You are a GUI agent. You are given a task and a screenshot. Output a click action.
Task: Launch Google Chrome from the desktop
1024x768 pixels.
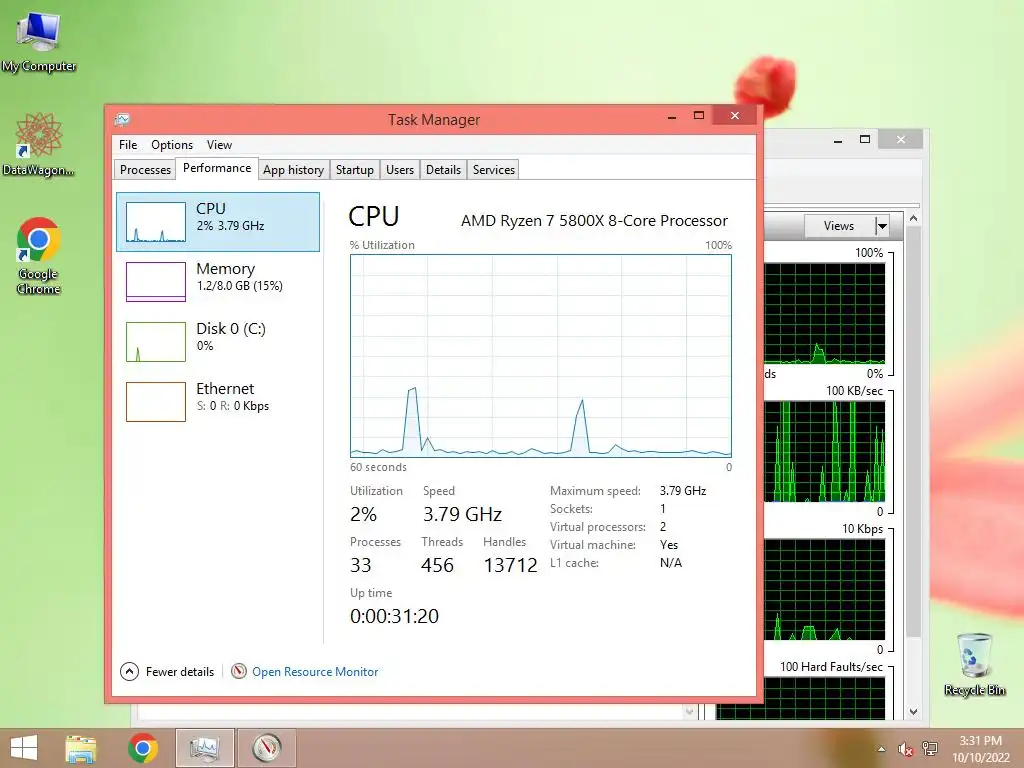39,255
